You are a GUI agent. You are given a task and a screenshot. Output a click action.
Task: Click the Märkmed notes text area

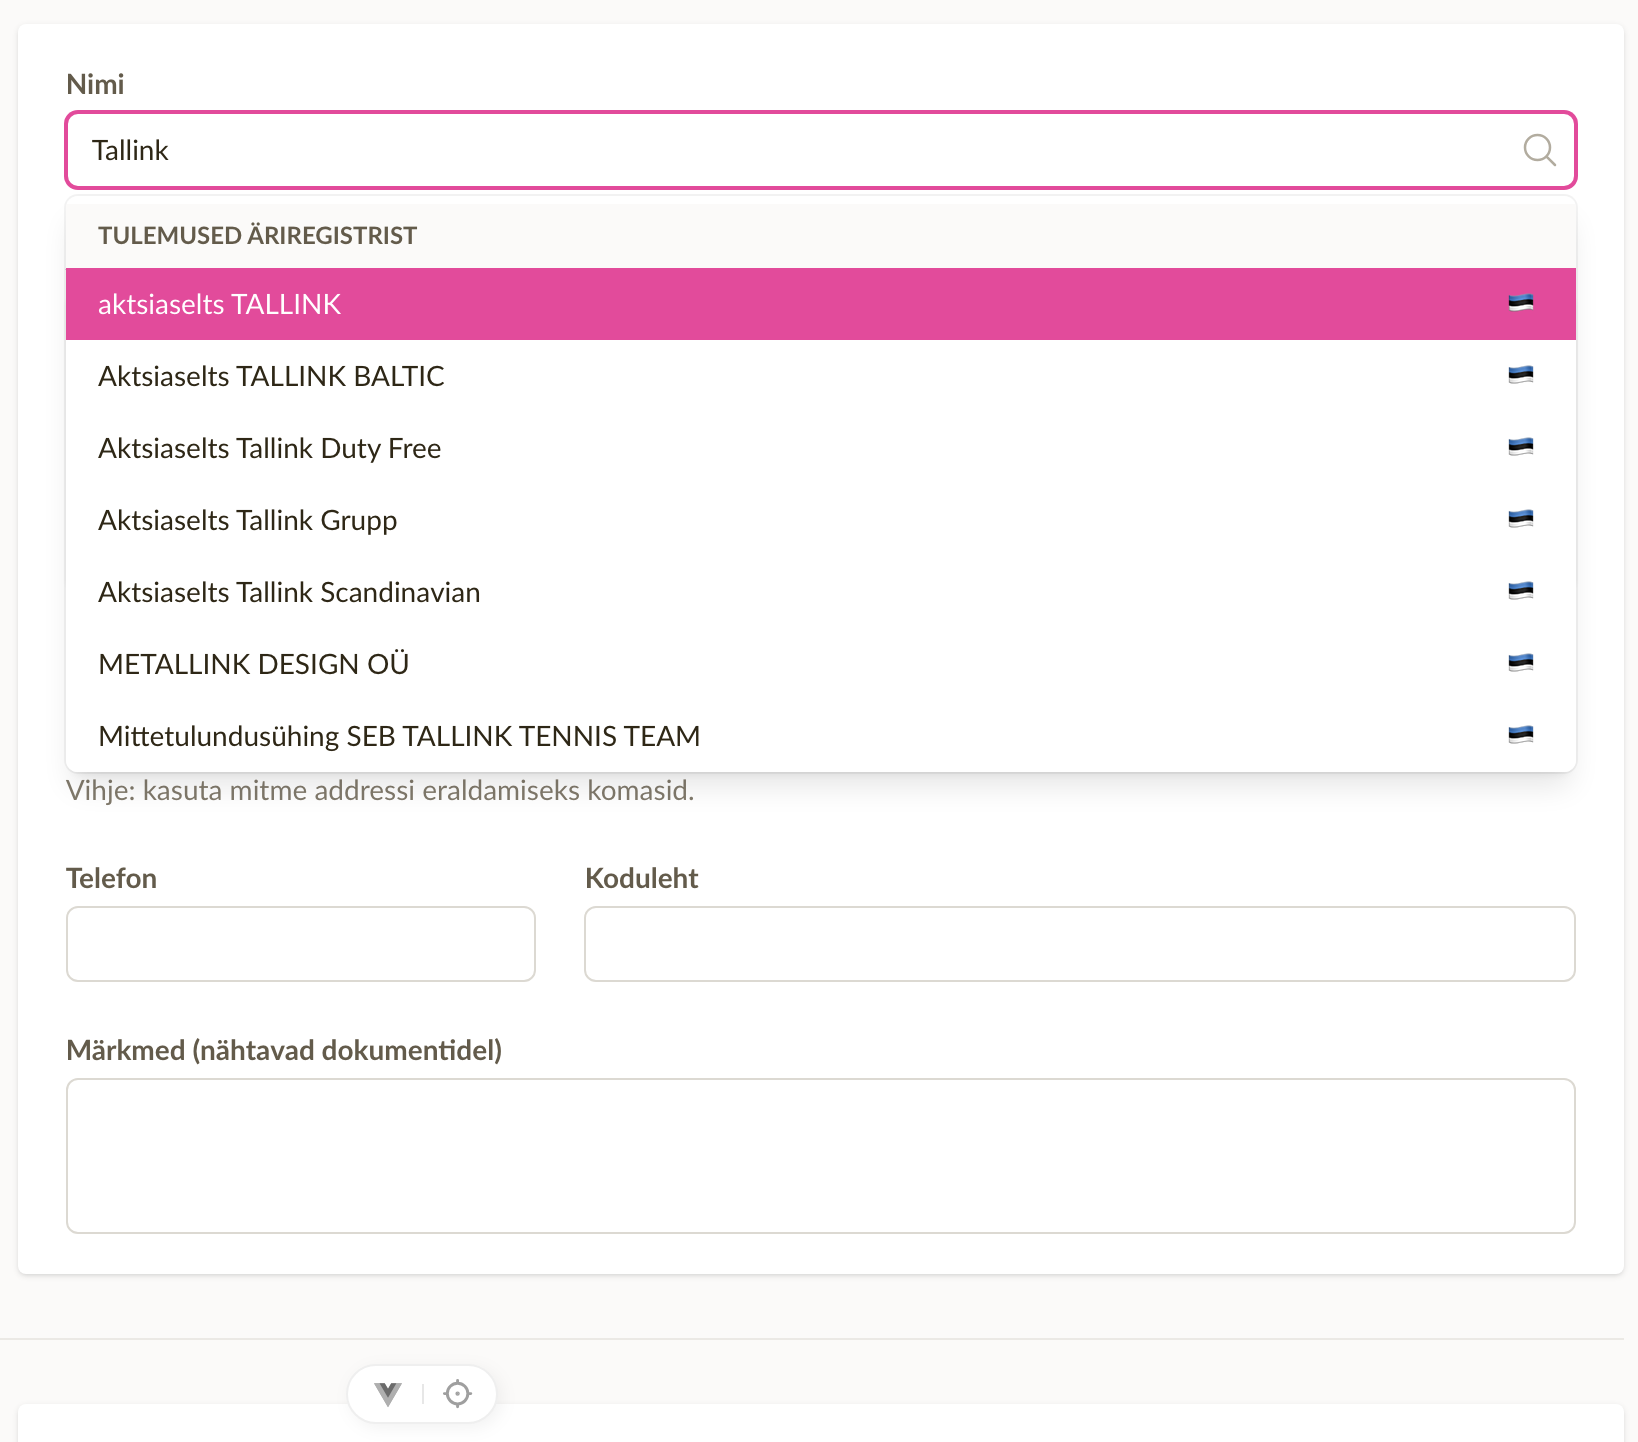(x=821, y=1156)
